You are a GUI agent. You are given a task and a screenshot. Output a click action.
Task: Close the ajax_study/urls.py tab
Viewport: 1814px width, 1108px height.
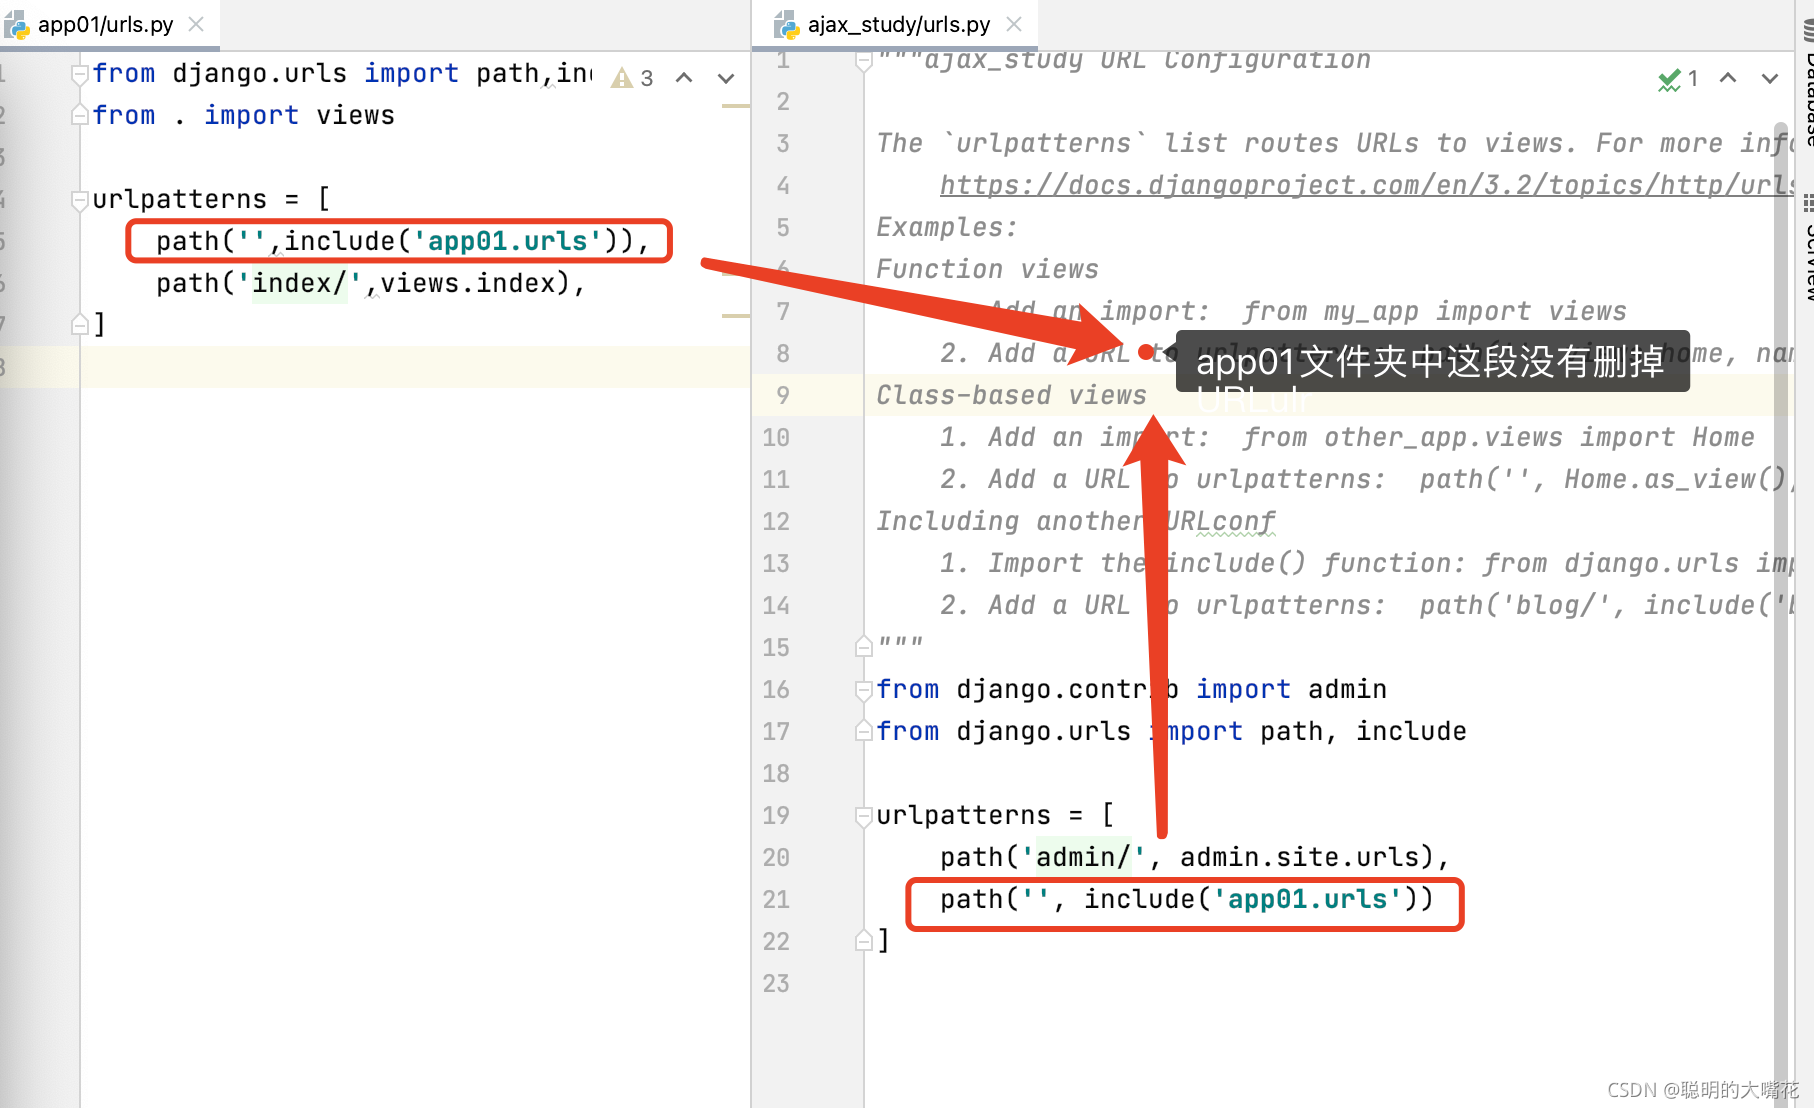(1014, 24)
